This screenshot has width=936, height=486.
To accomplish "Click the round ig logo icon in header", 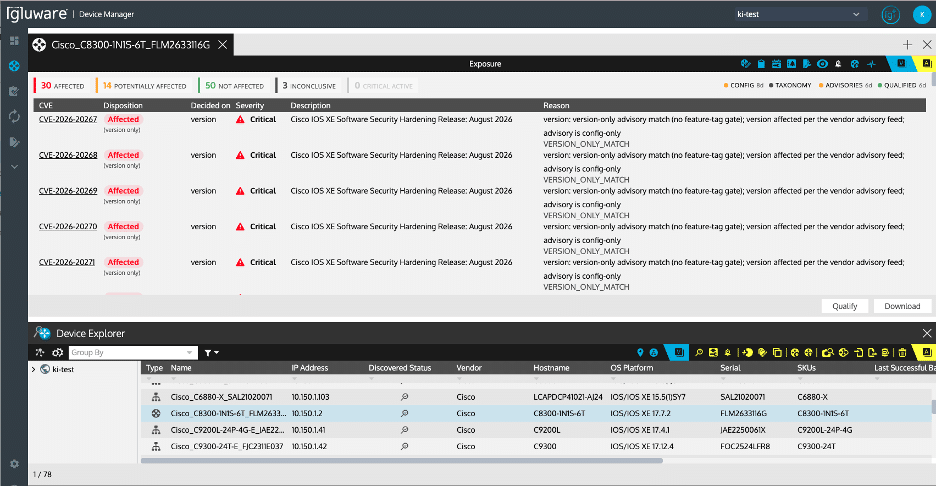I will point(890,14).
